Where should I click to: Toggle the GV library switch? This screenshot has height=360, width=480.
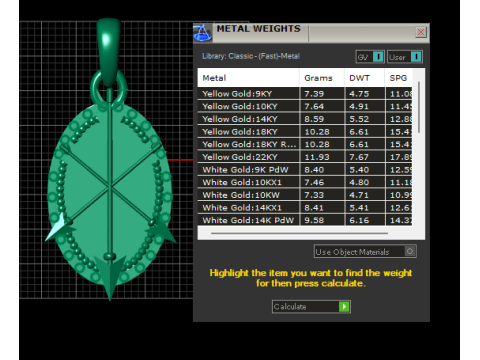370,57
